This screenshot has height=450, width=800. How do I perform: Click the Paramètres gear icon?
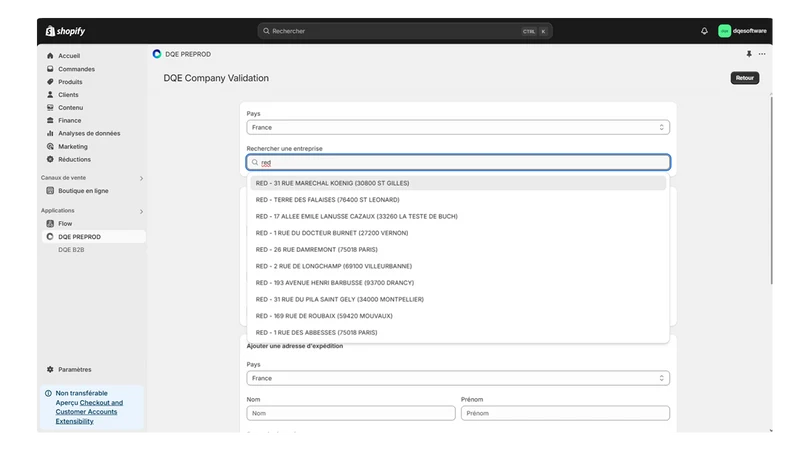tap(50, 369)
